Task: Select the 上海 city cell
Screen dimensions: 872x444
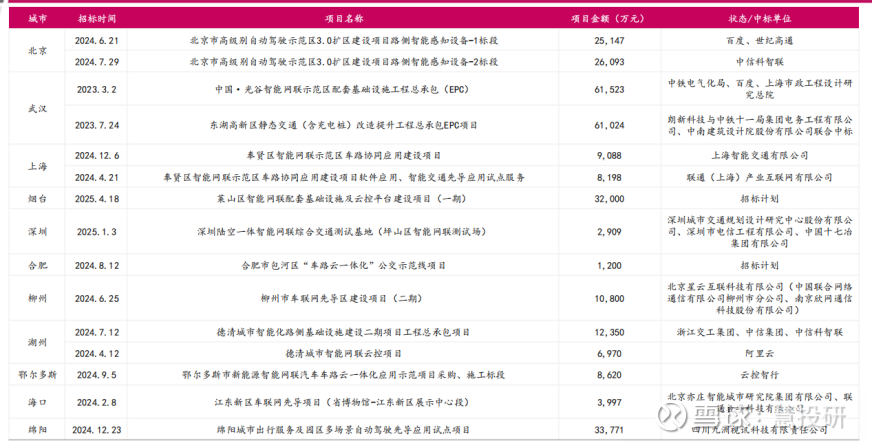Action: tap(37, 166)
